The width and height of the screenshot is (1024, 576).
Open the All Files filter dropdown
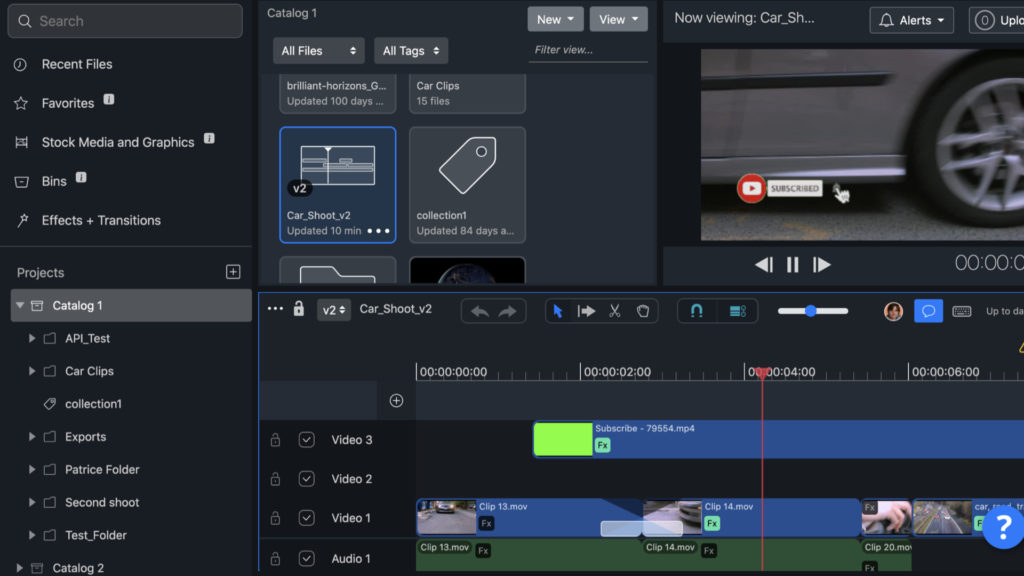(318, 51)
